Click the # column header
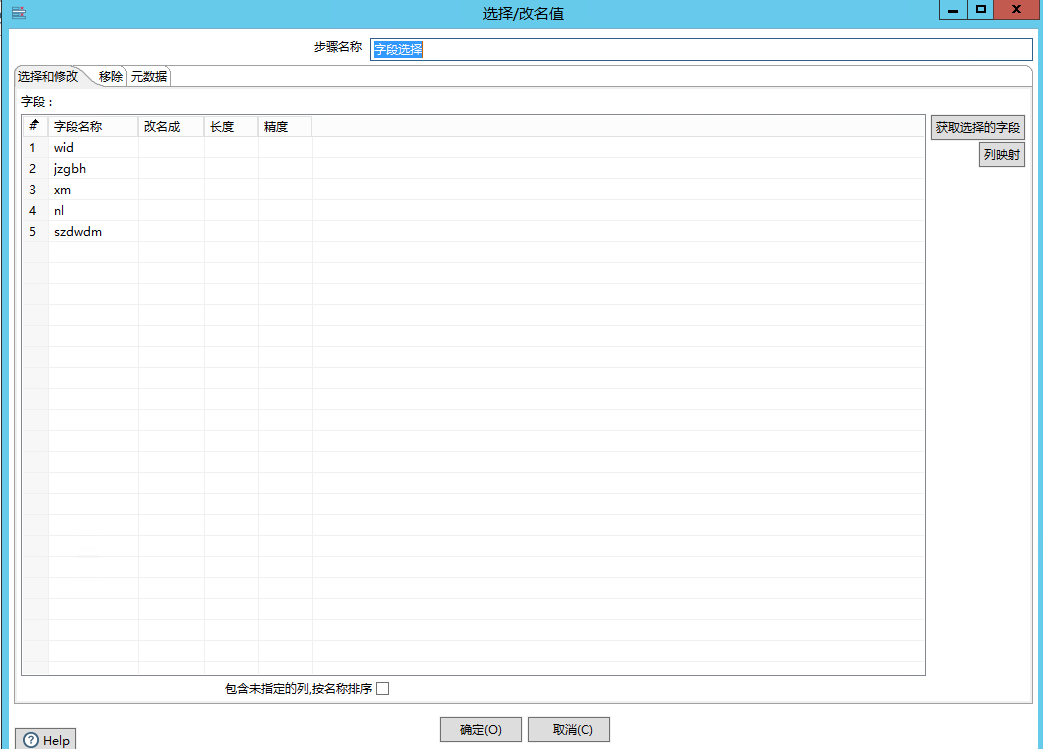The image size is (1043, 749). pyautogui.click(x=35, y=126)
